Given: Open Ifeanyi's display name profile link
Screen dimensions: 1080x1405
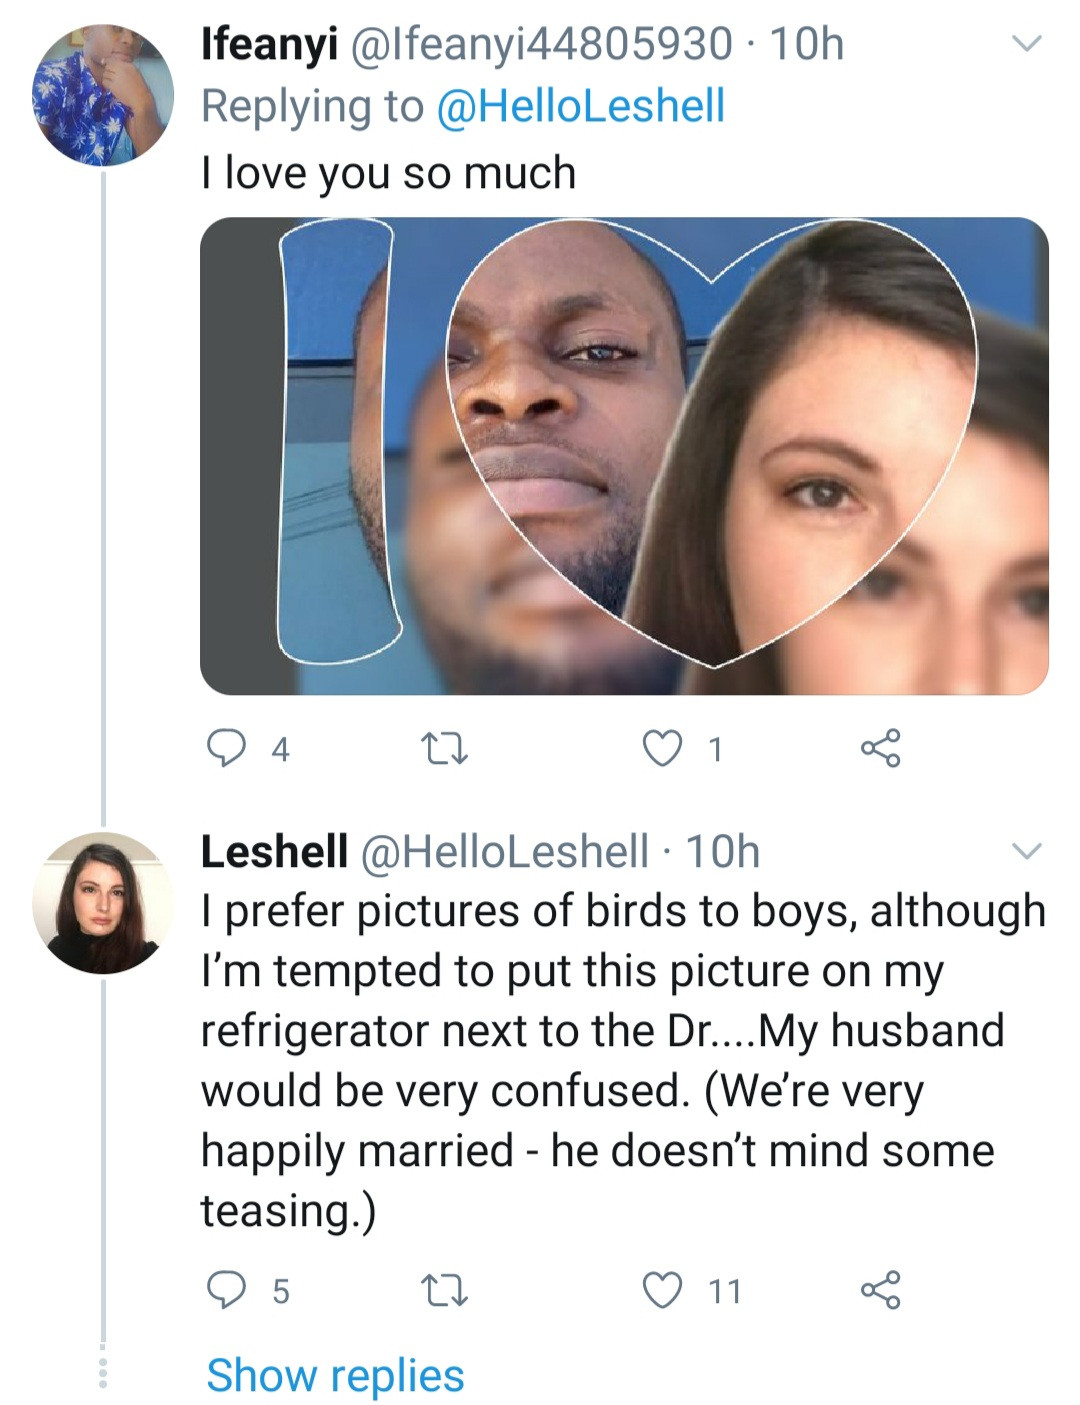Looking at the screenshot, I should coord(268,45).
